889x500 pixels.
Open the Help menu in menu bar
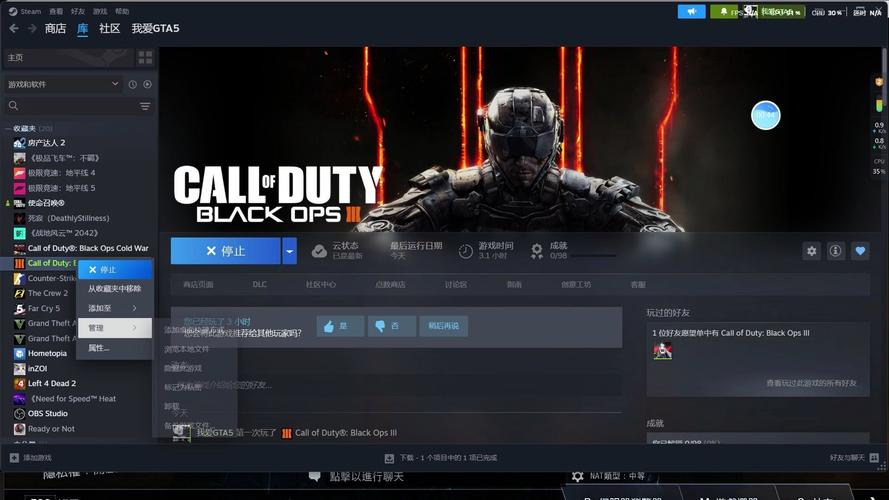point(122,11)
